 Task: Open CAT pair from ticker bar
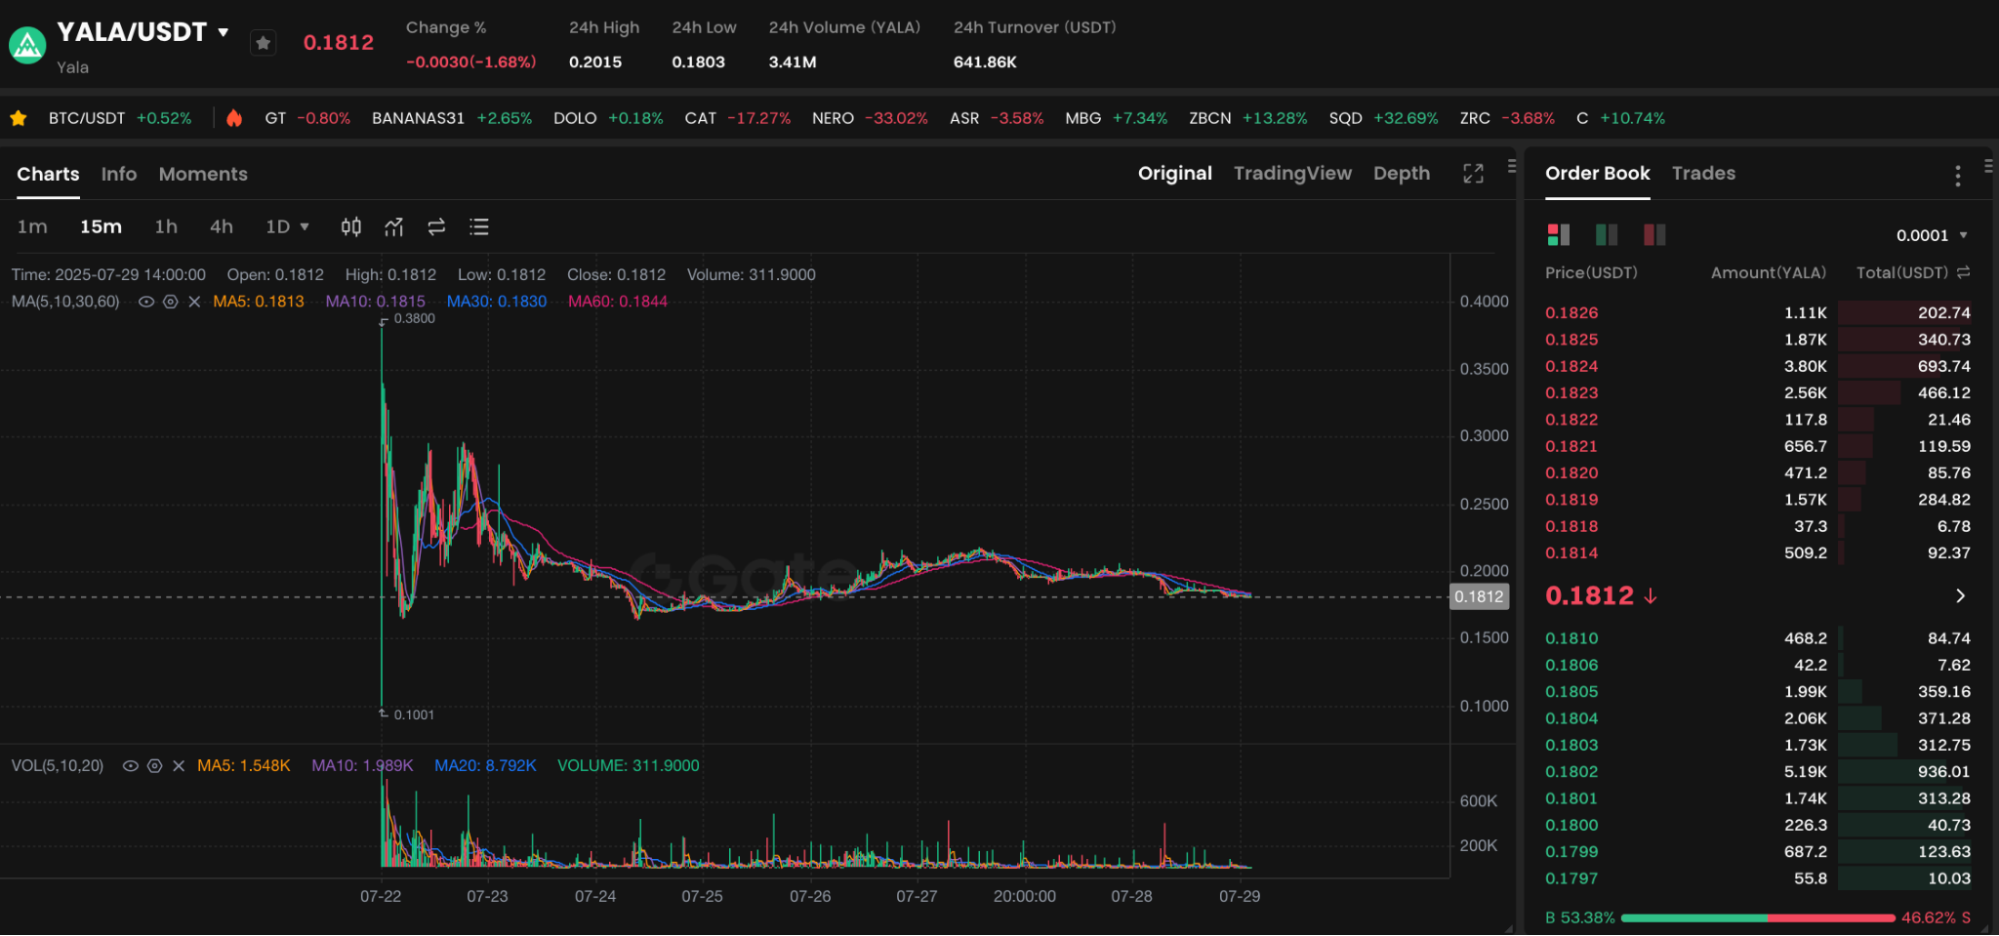[x=738, y=118]
